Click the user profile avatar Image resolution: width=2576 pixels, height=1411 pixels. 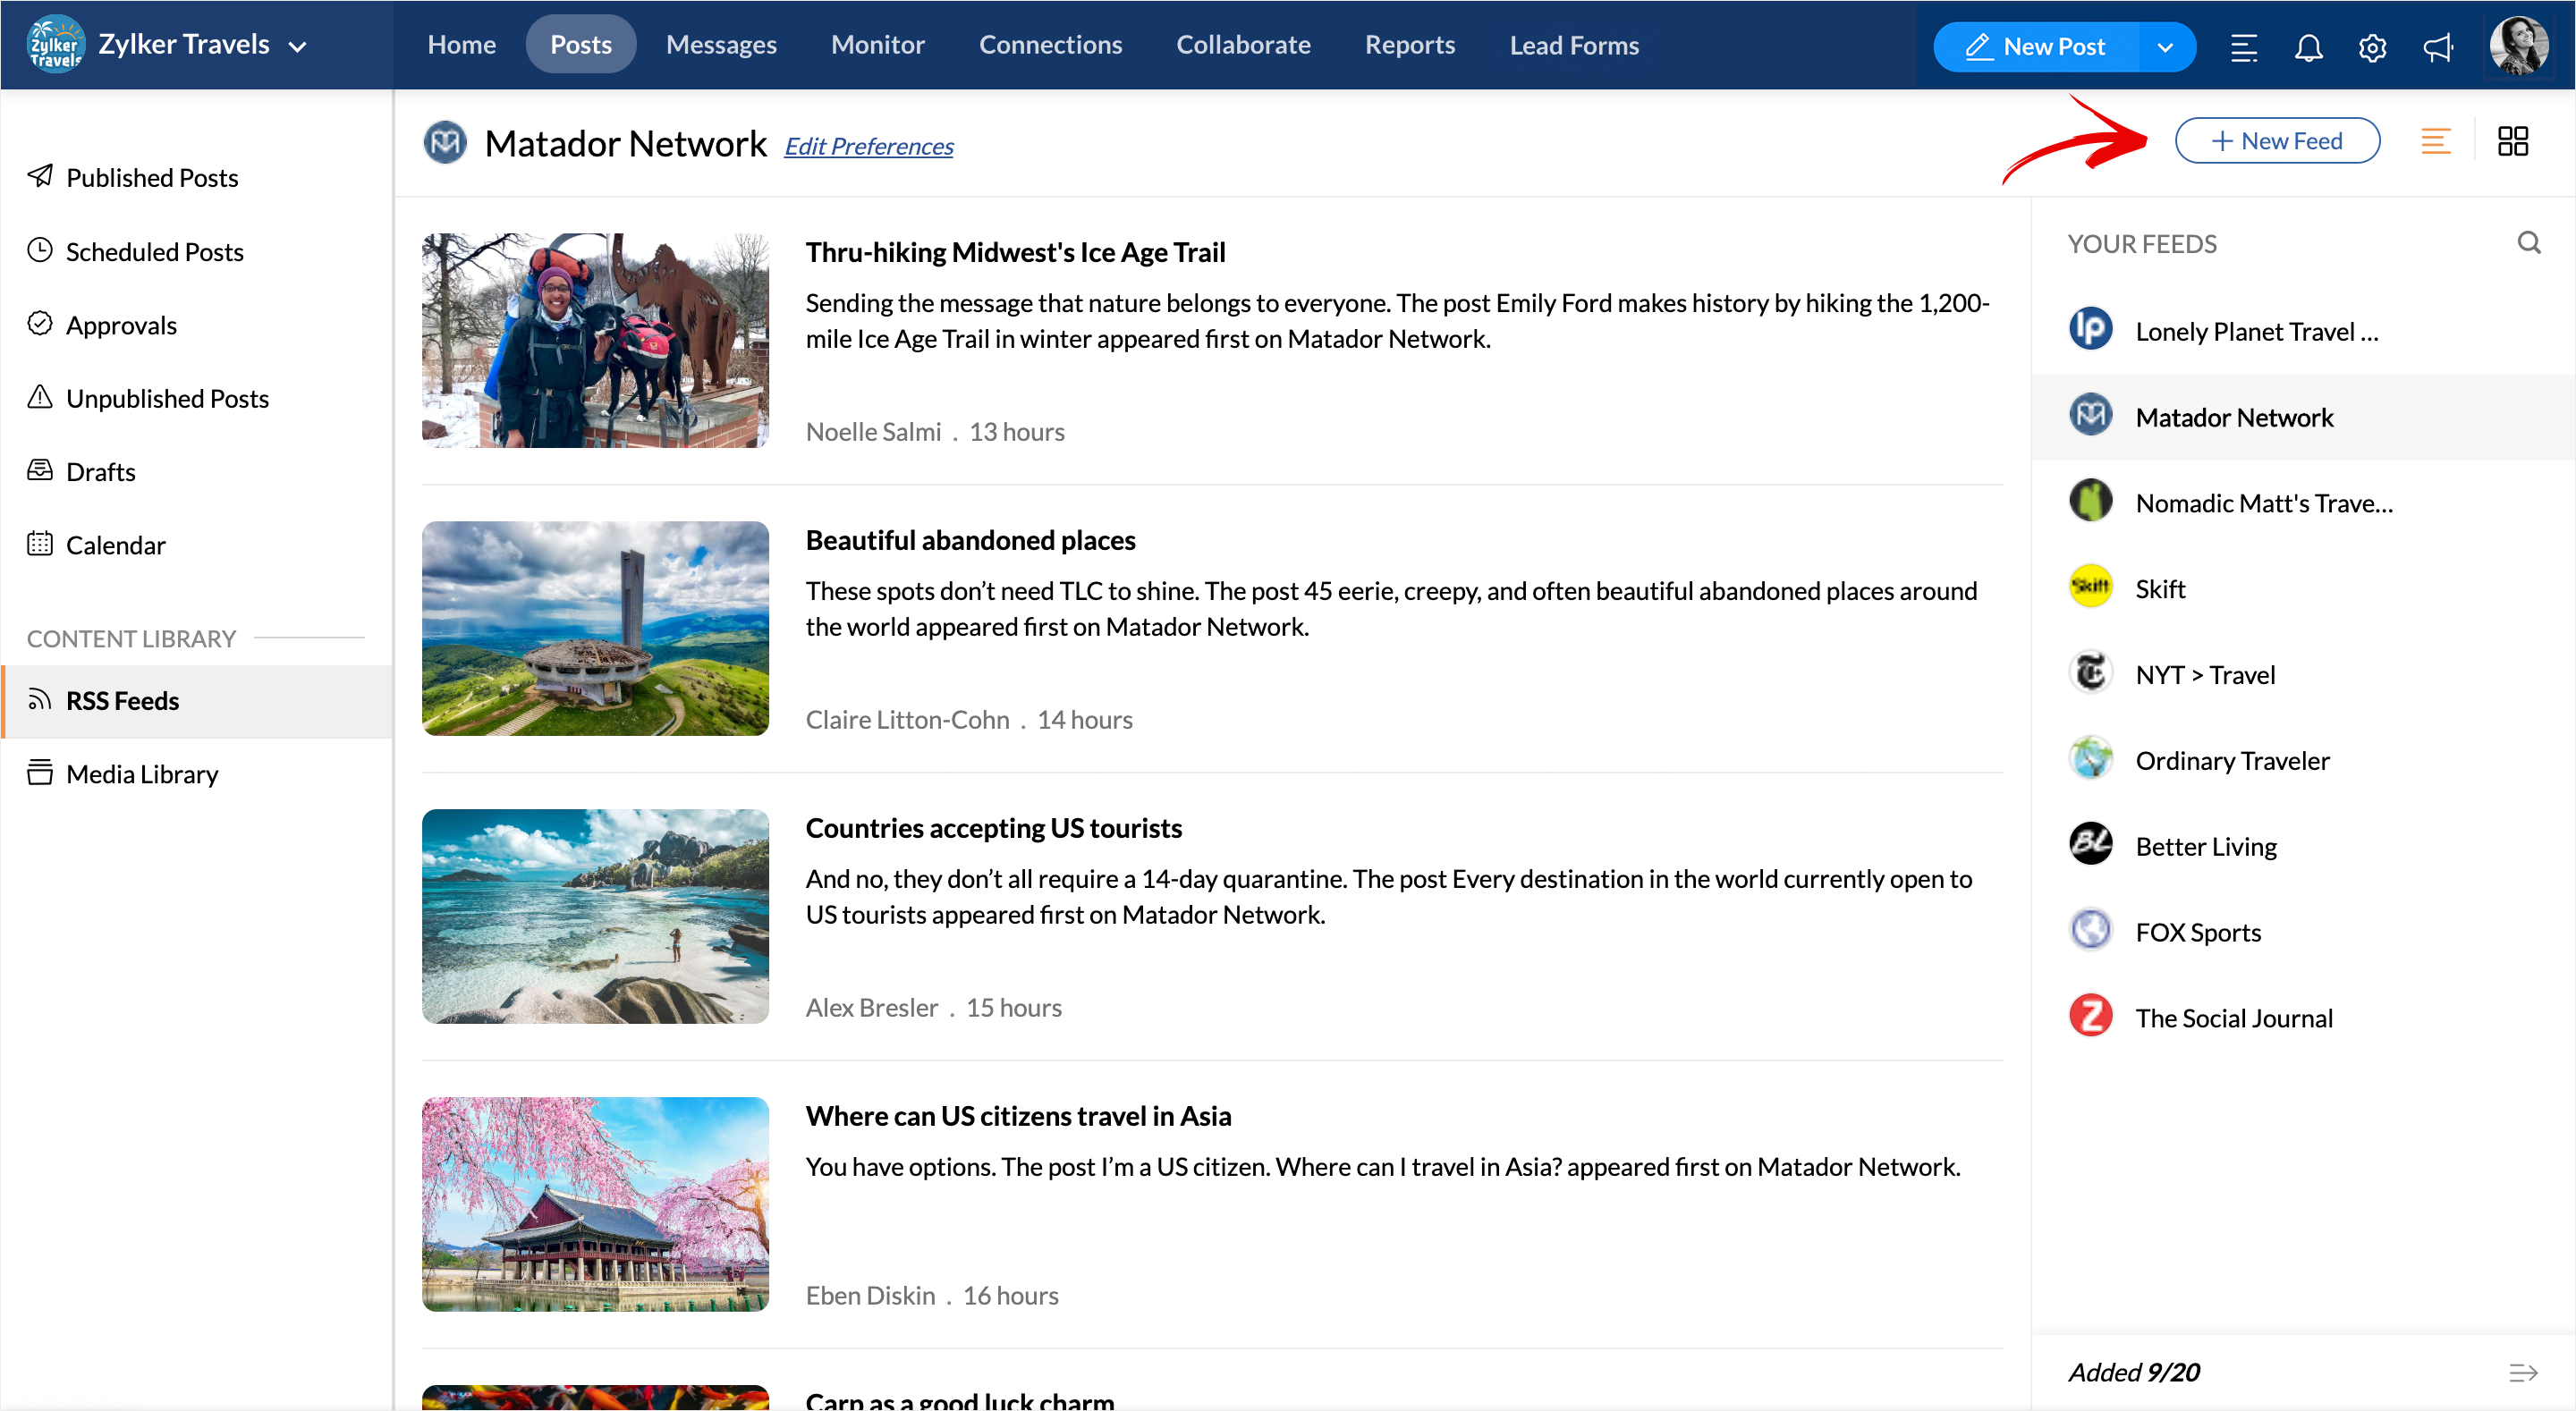[x=2518, y=46]
